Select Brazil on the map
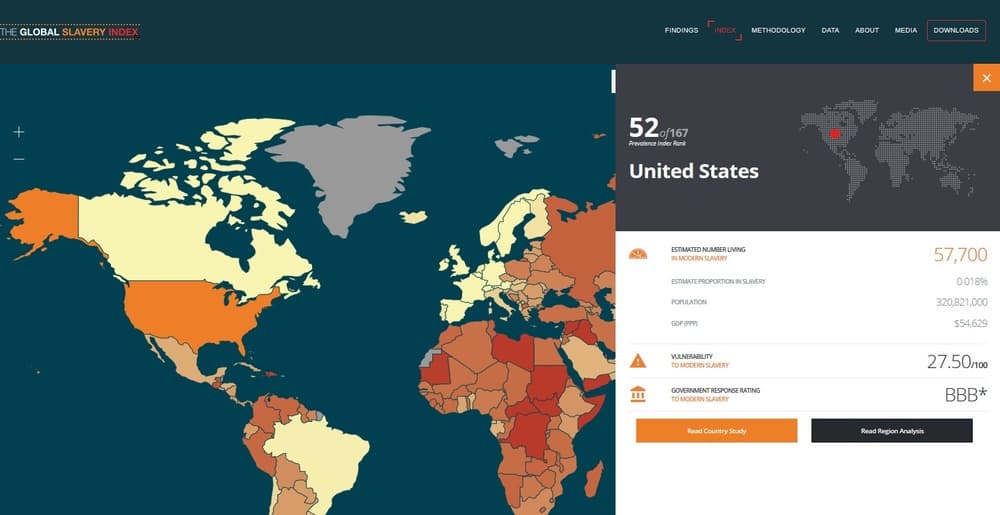 coord(319,453)
